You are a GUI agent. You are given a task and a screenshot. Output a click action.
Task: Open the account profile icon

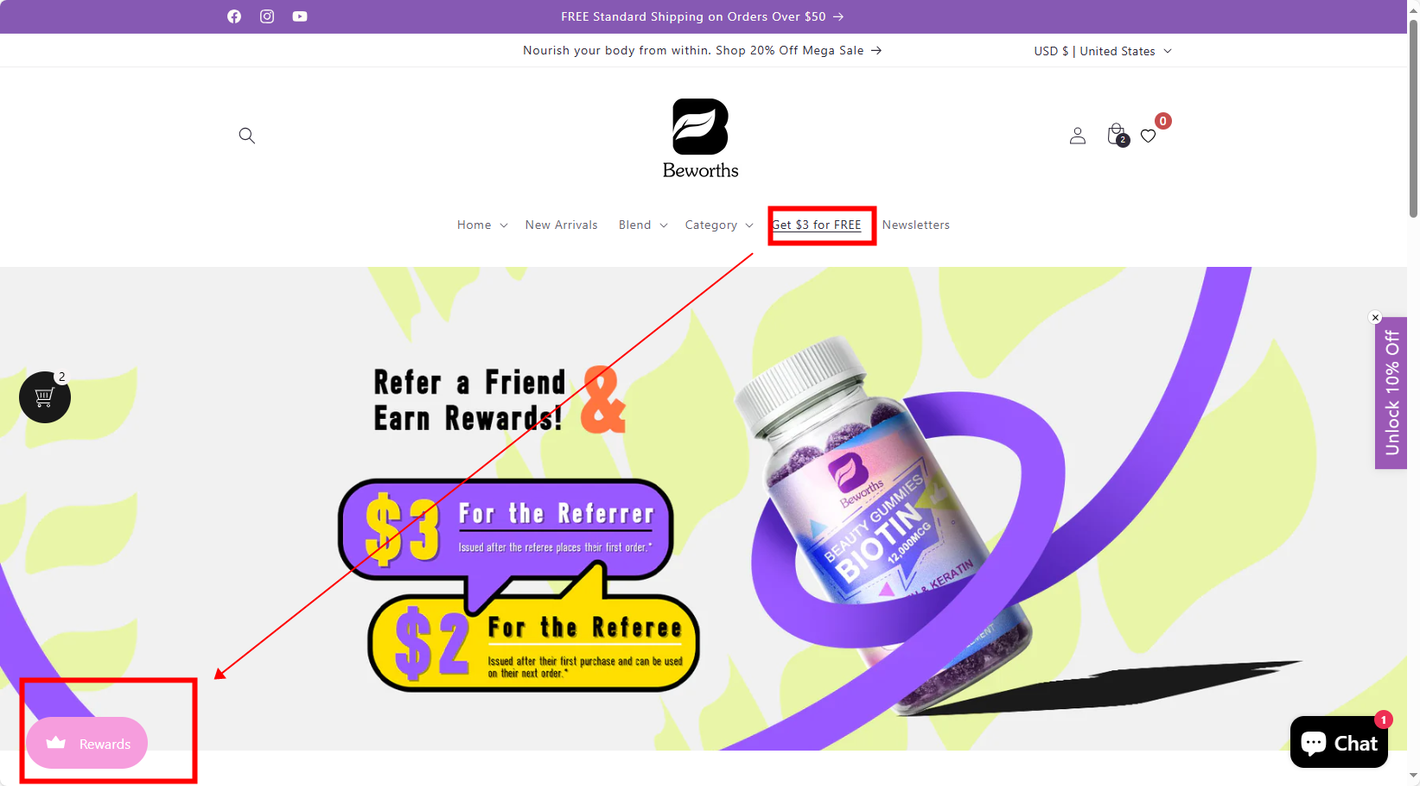click(x=1077, y=135)
